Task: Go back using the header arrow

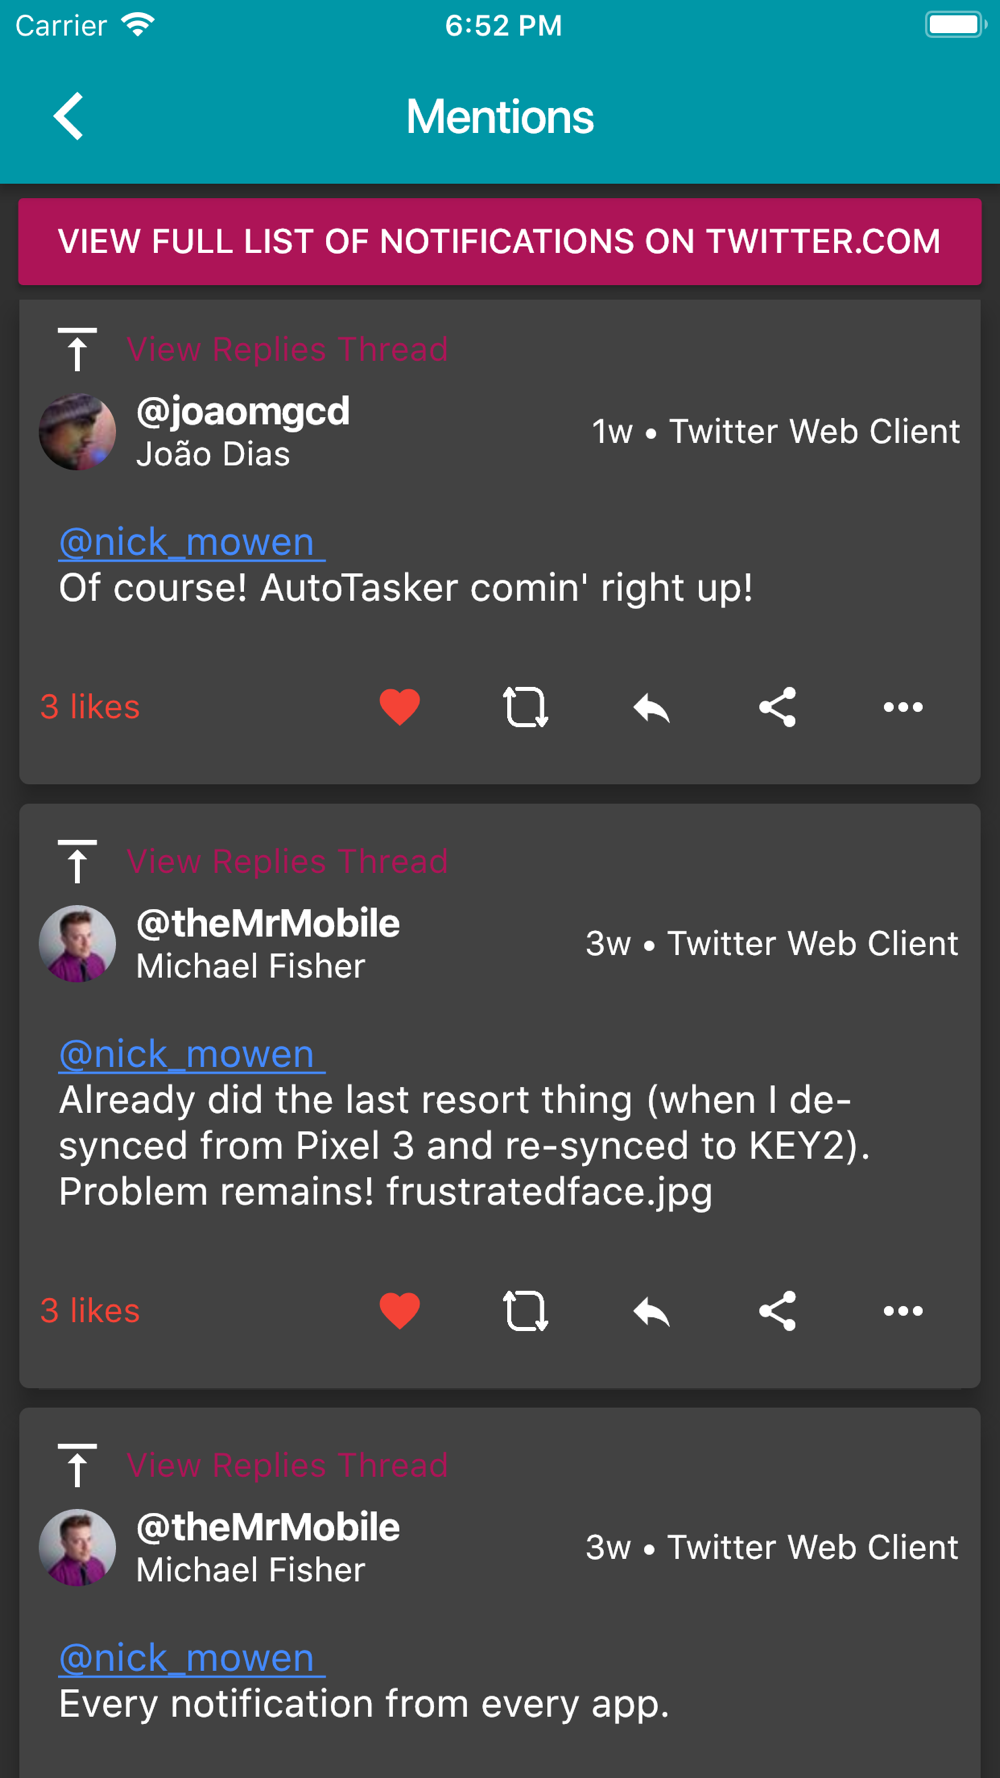Action: point(69,117)
